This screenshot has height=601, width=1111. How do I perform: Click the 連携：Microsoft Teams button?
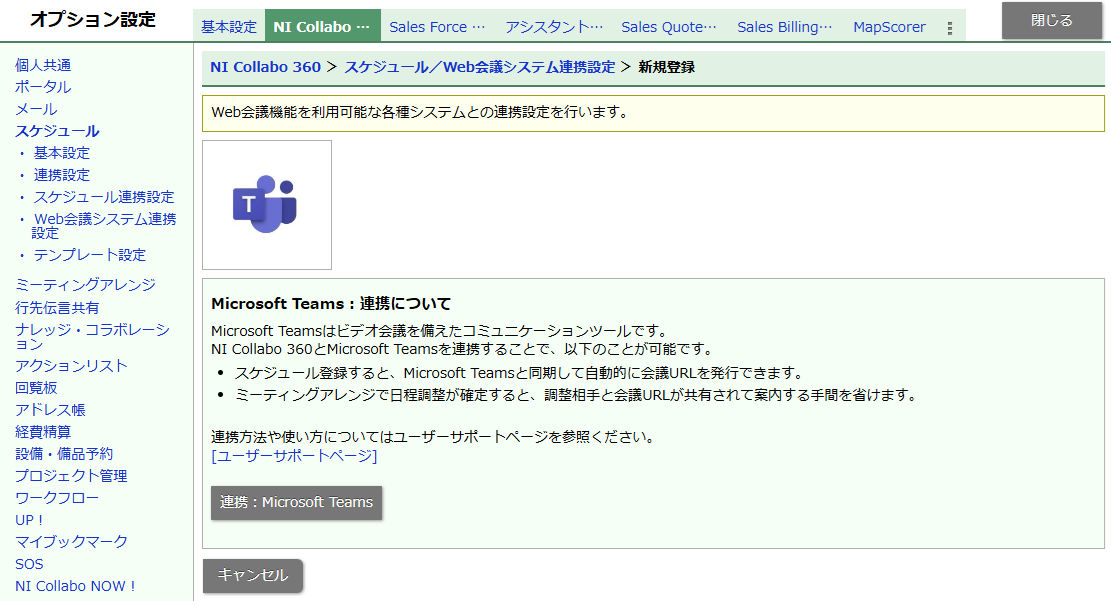(x=296, y=502)
